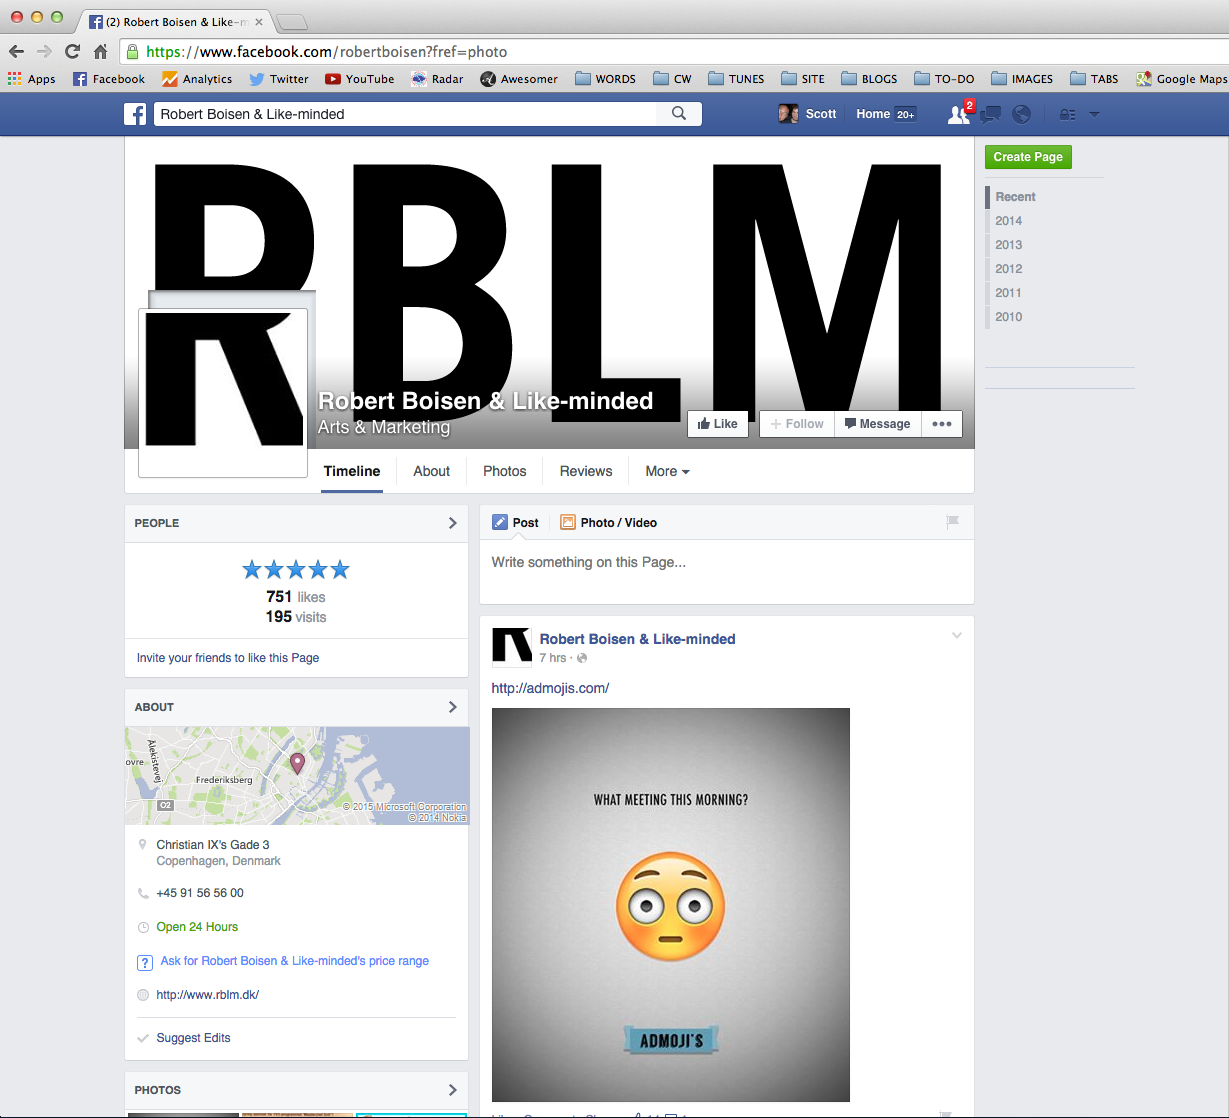Open the three-dots page options button

tap(942, 424)
